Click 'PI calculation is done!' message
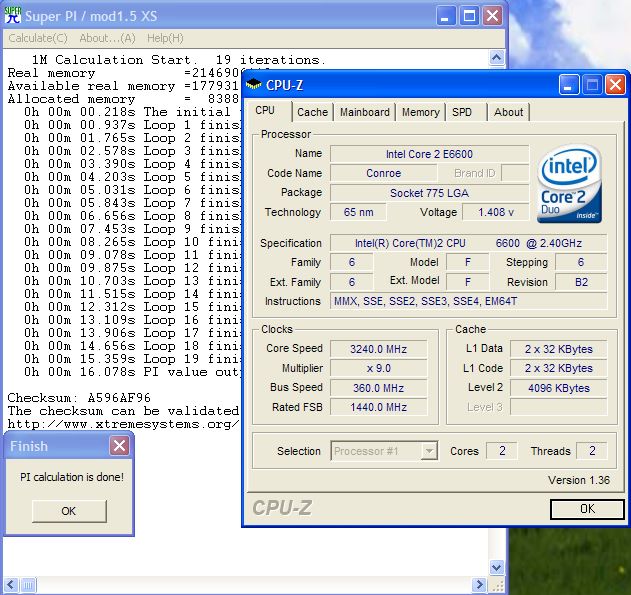This screenshot has height=595, width=631. [72, 477]
